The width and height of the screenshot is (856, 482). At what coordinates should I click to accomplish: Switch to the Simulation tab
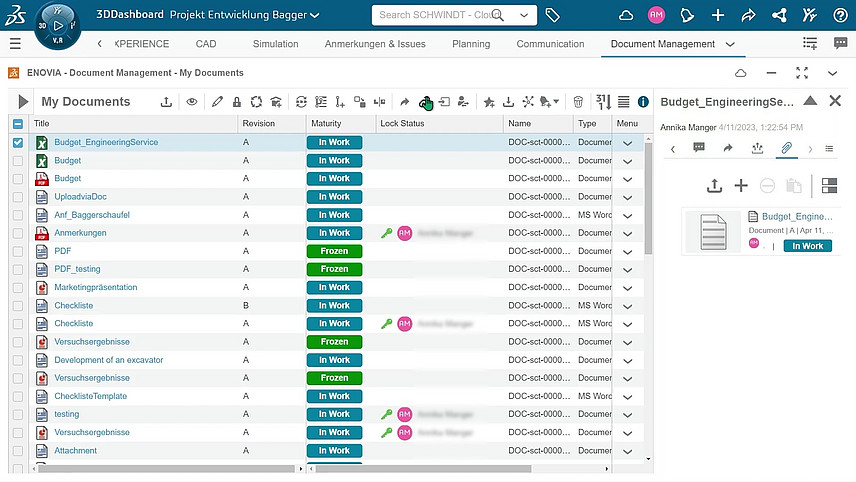[275, 44]
